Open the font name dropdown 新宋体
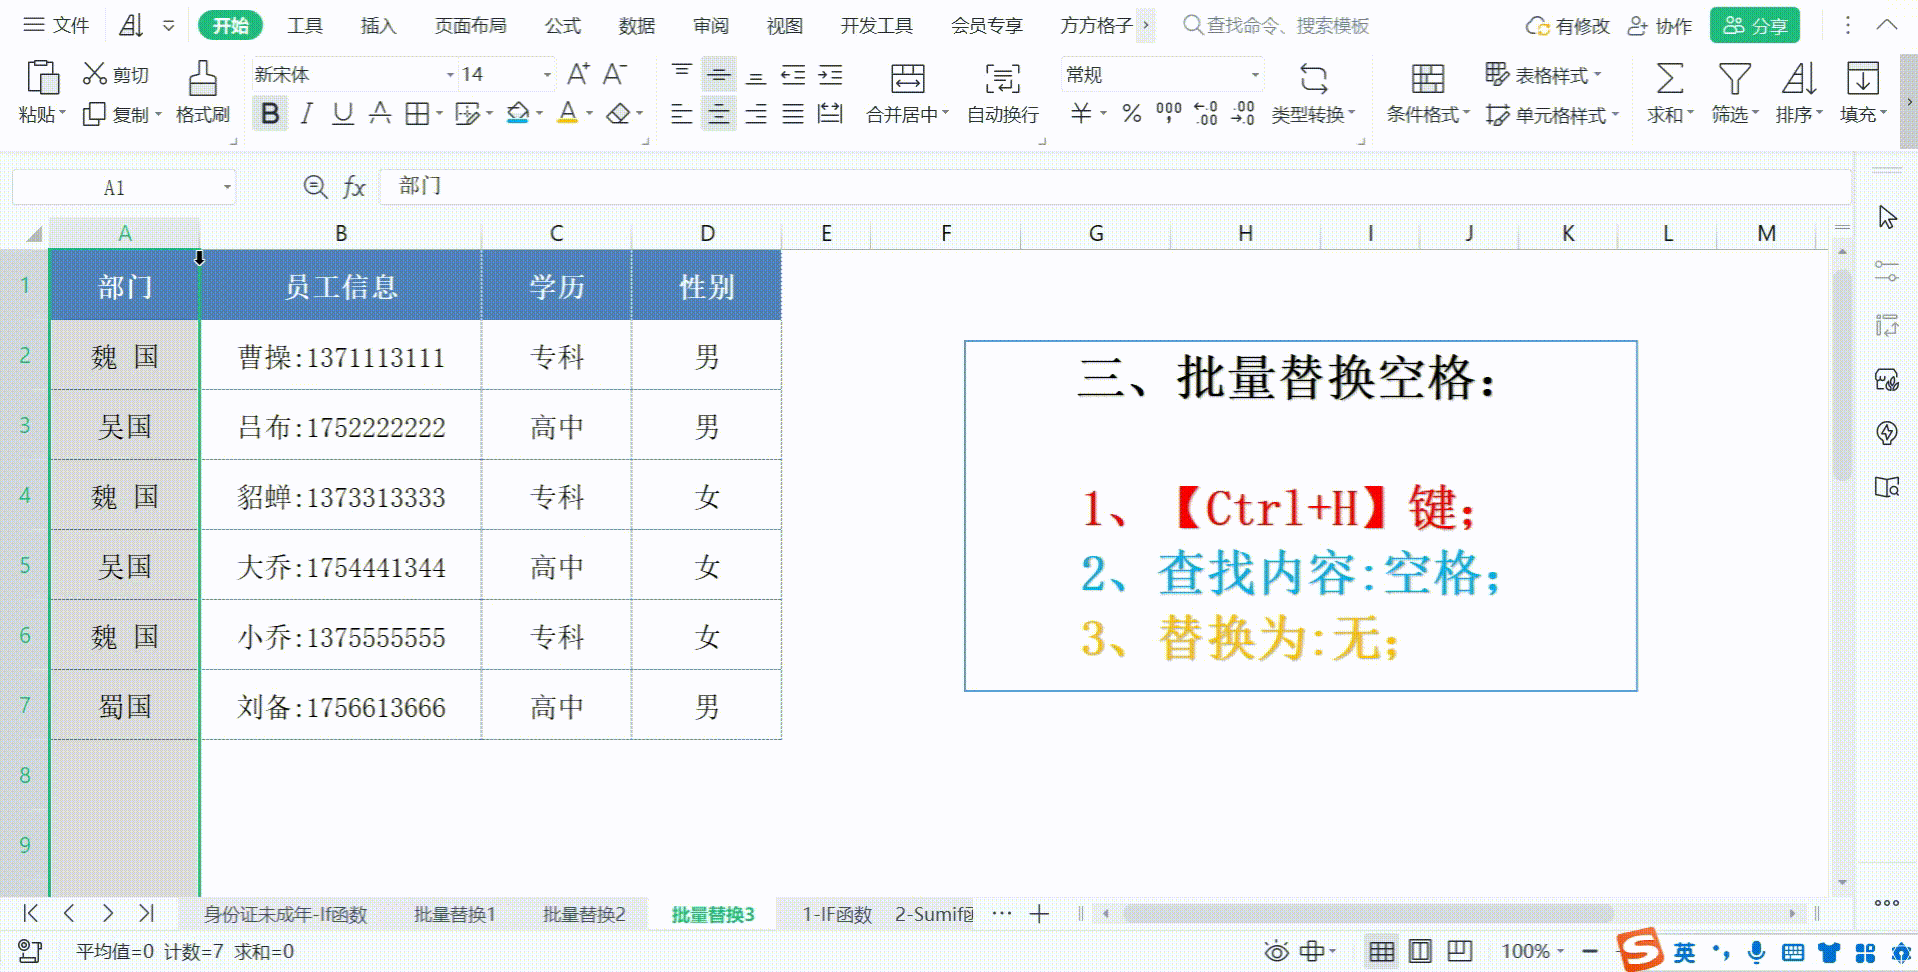The height and width of the screenshot is (972, 1918). 449,75
